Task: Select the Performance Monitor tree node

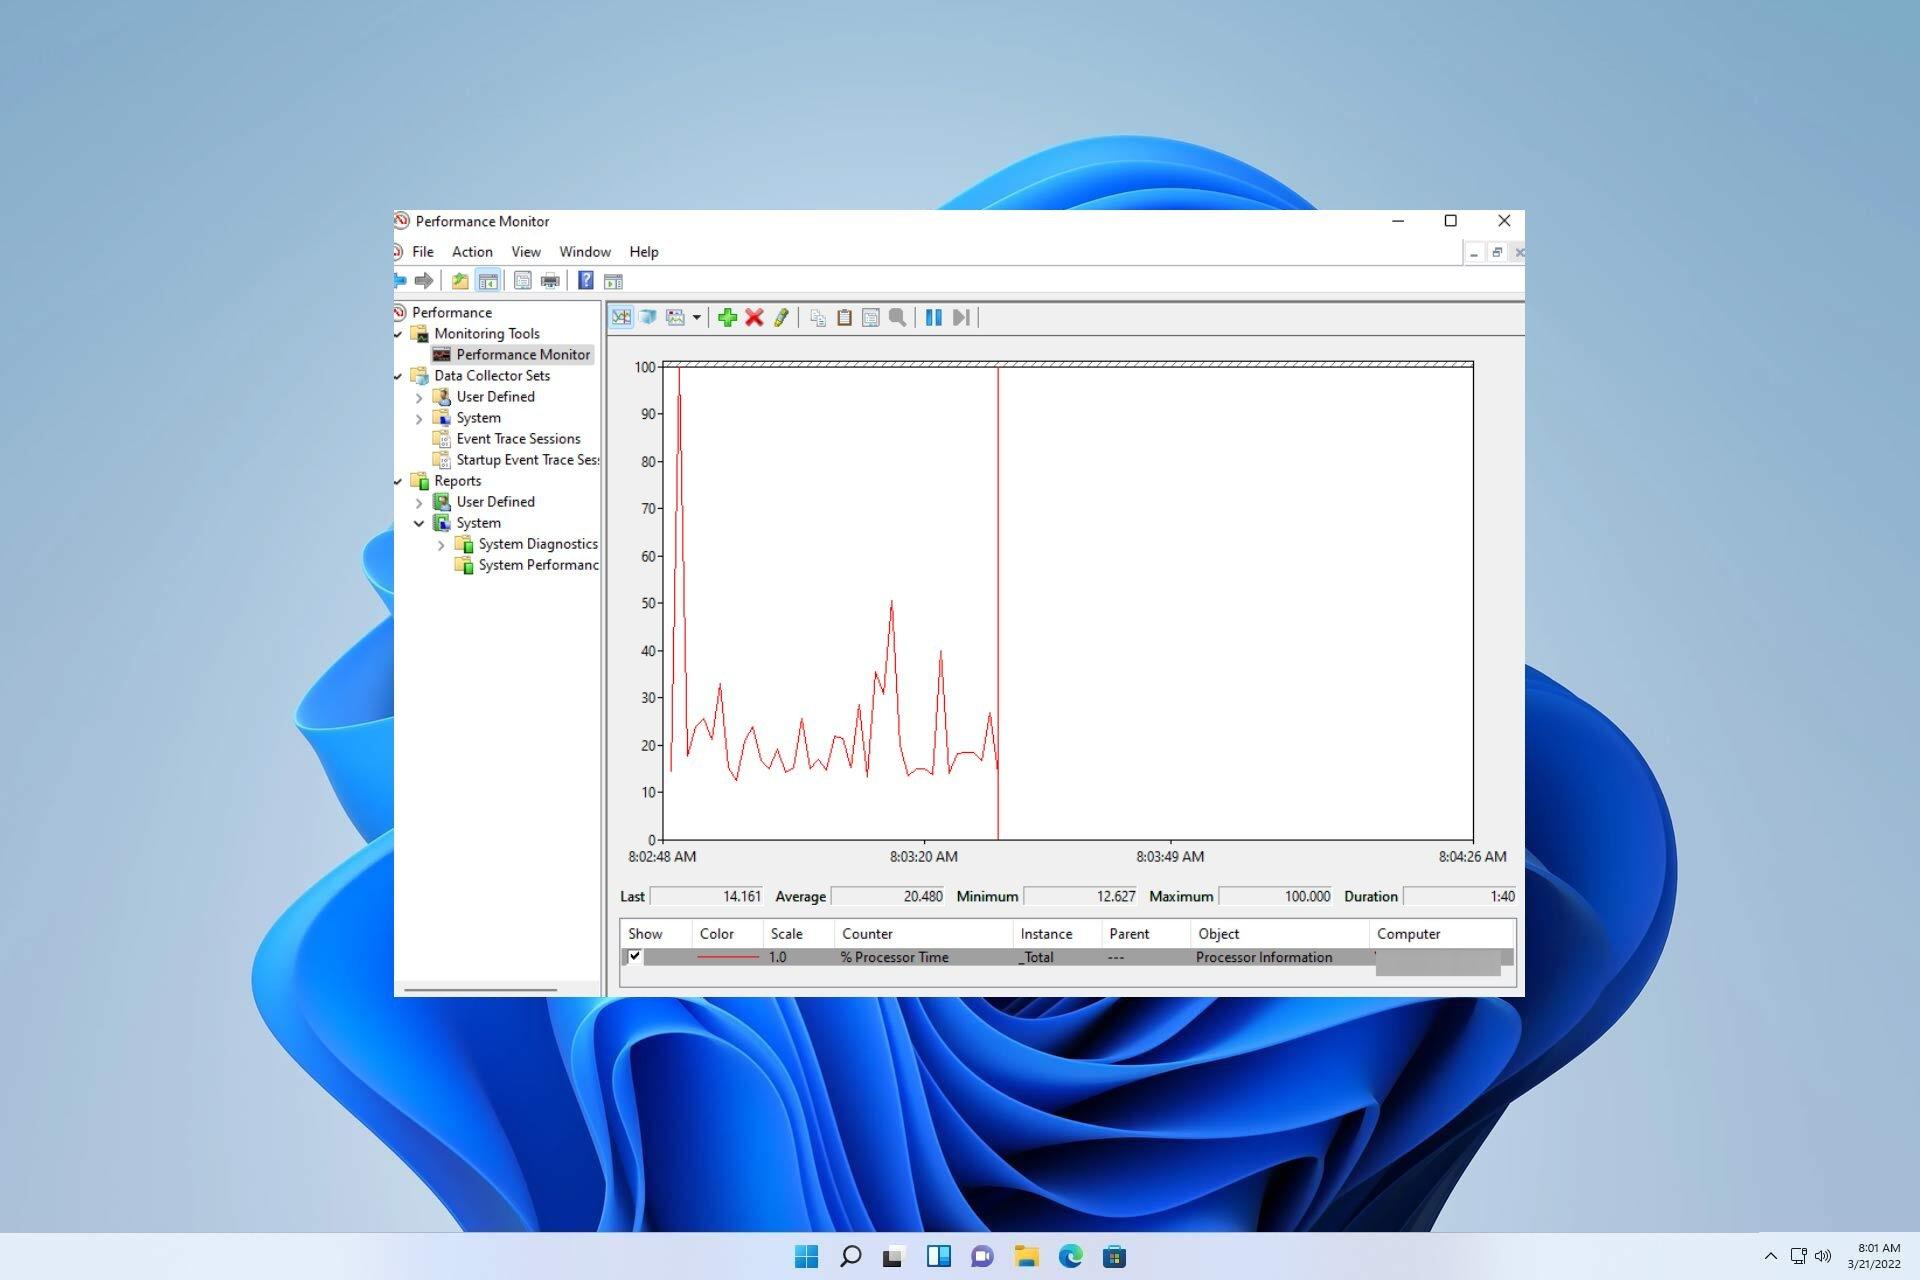Action: pyautogui.click(x=523, y=354)
